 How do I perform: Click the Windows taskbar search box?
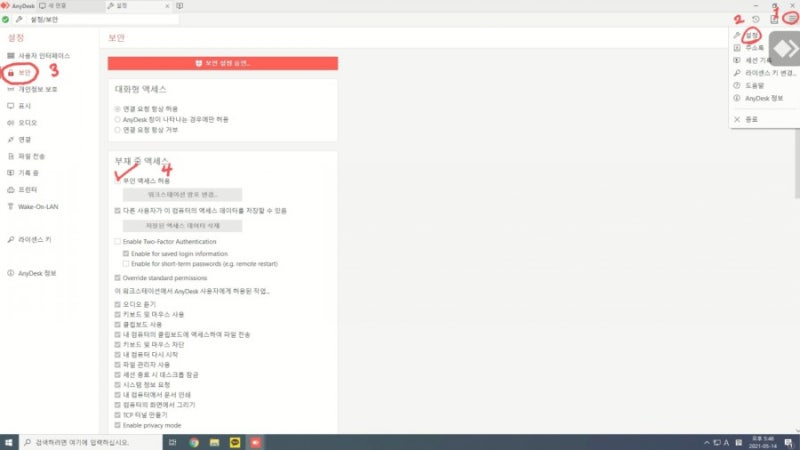coord(91,442)
